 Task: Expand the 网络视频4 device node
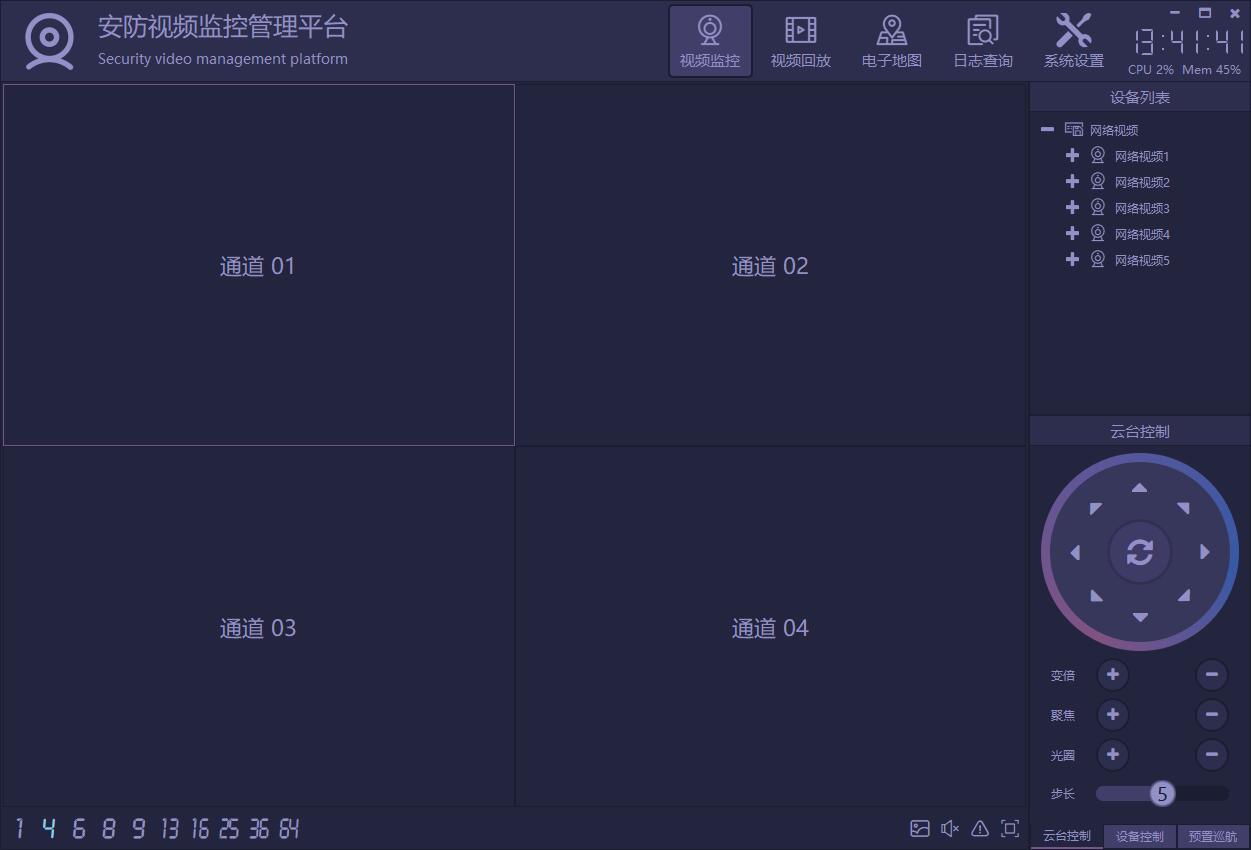[1072, 234]
